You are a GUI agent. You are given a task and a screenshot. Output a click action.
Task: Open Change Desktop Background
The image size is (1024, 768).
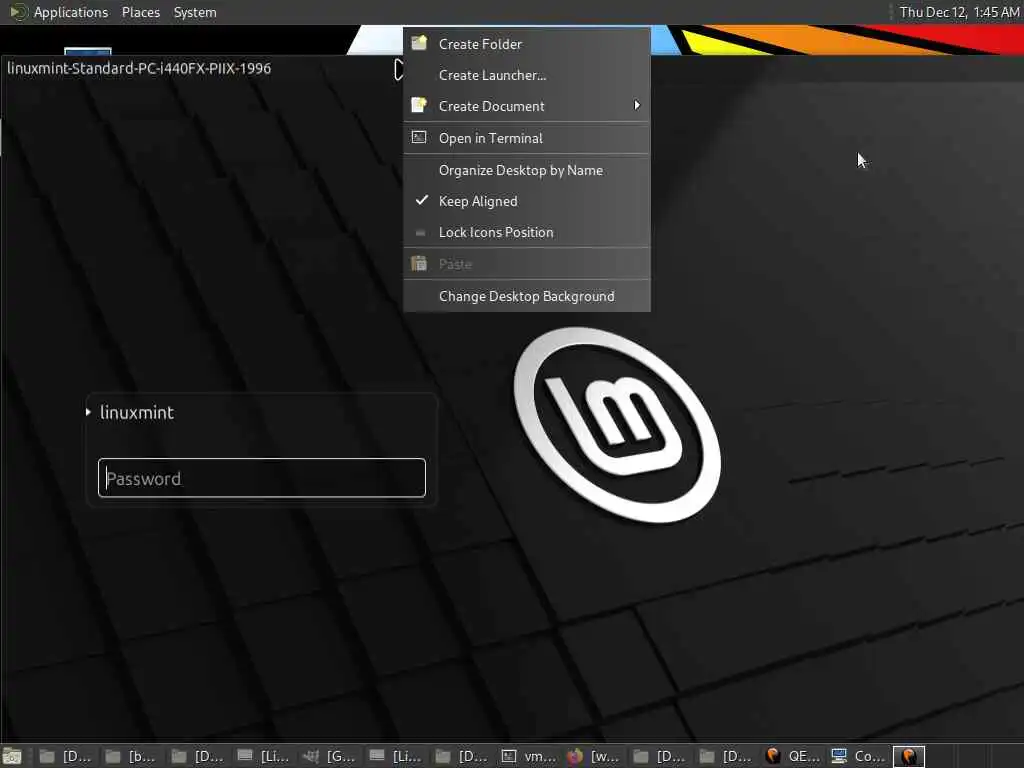click(526, 296)
